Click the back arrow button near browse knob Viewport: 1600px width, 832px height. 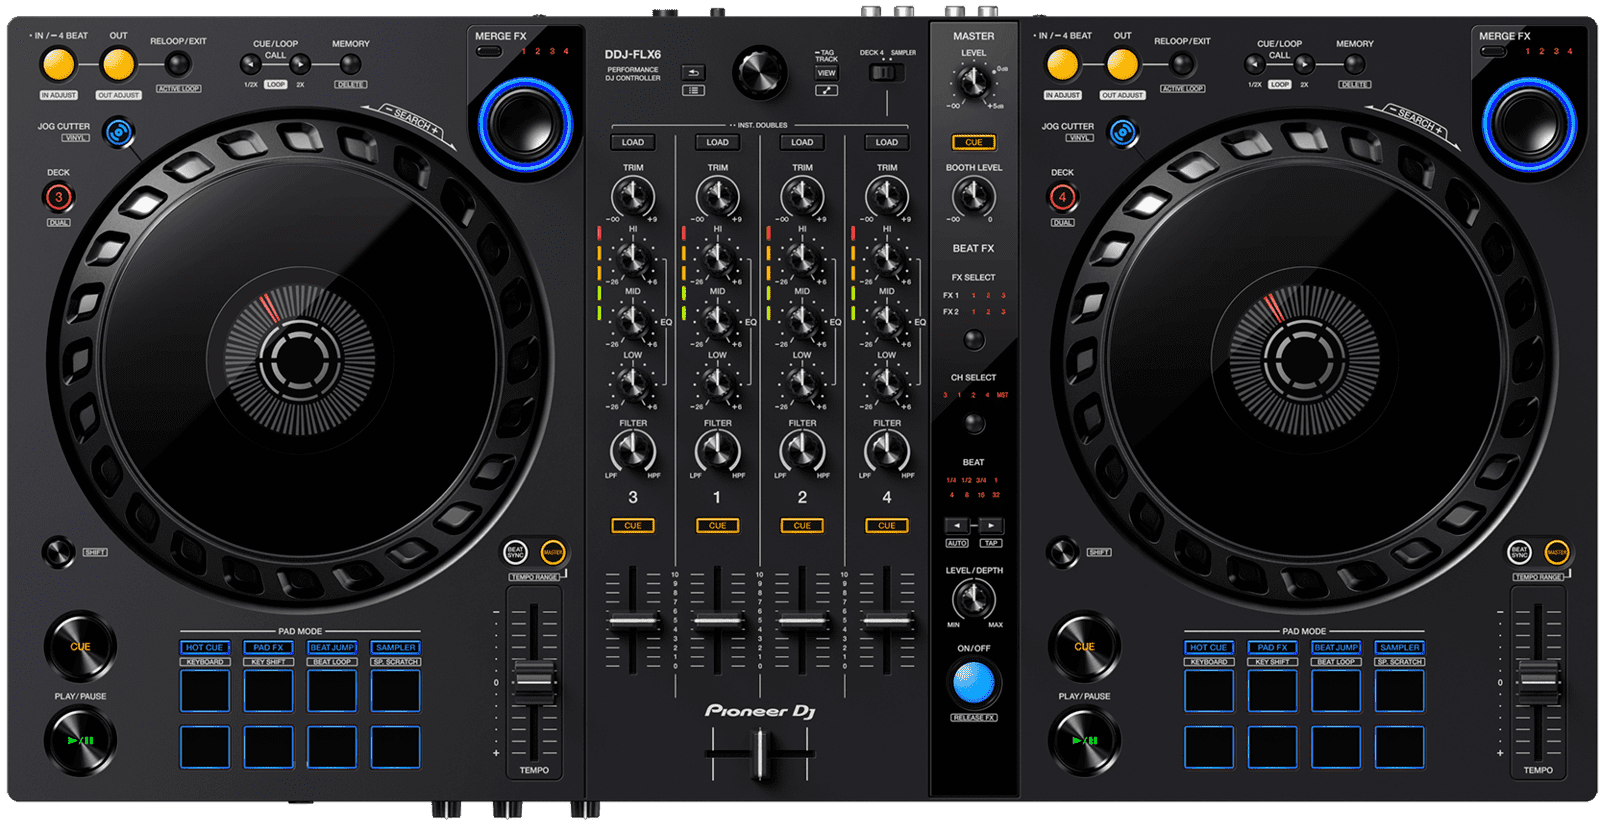693,73
